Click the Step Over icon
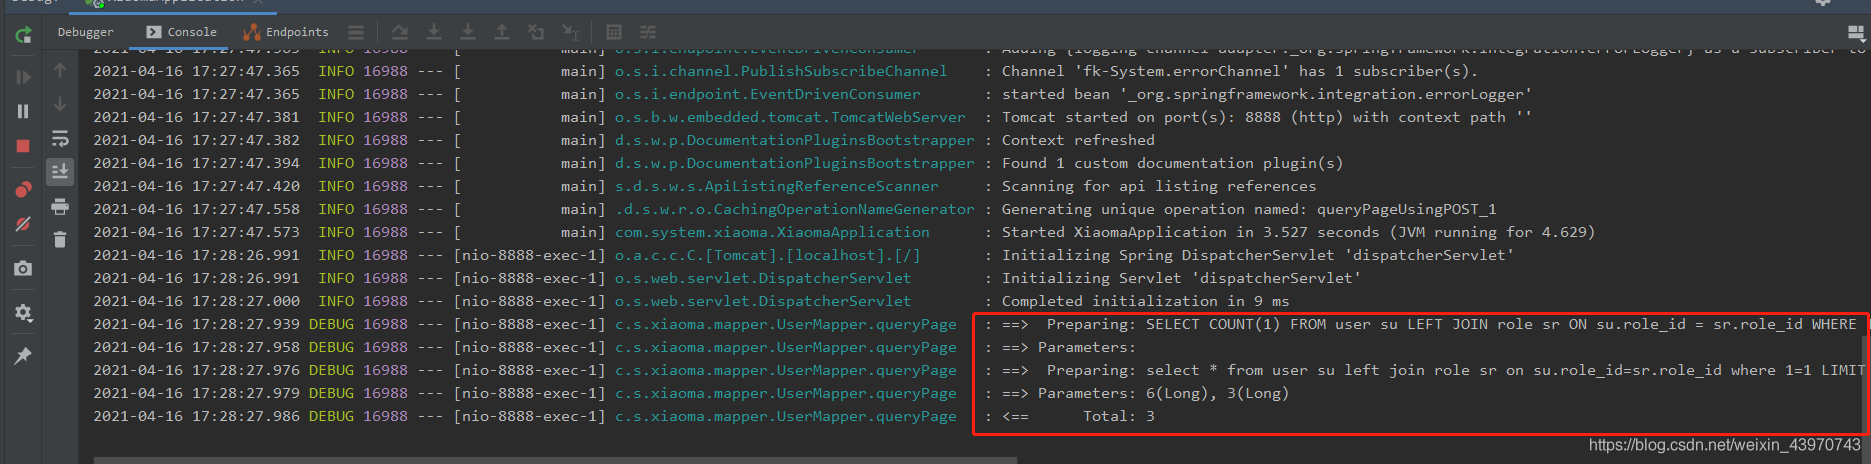 [x=400, y=32]
